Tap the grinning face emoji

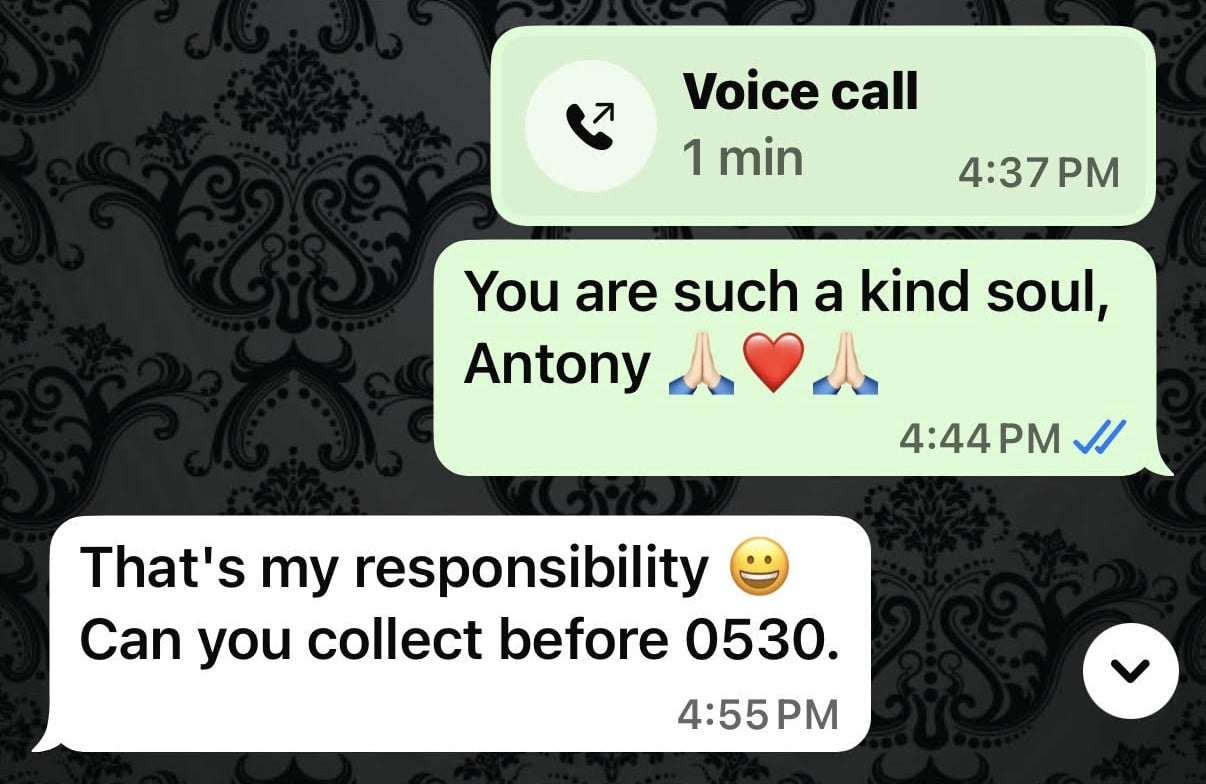761,570
